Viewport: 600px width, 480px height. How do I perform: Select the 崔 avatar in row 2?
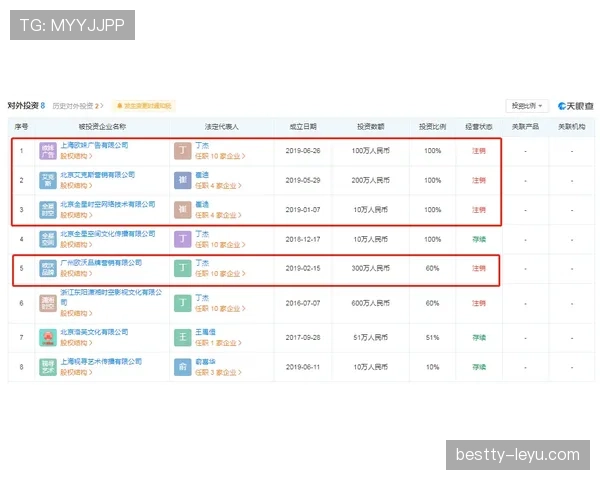(x=183, y=180)
